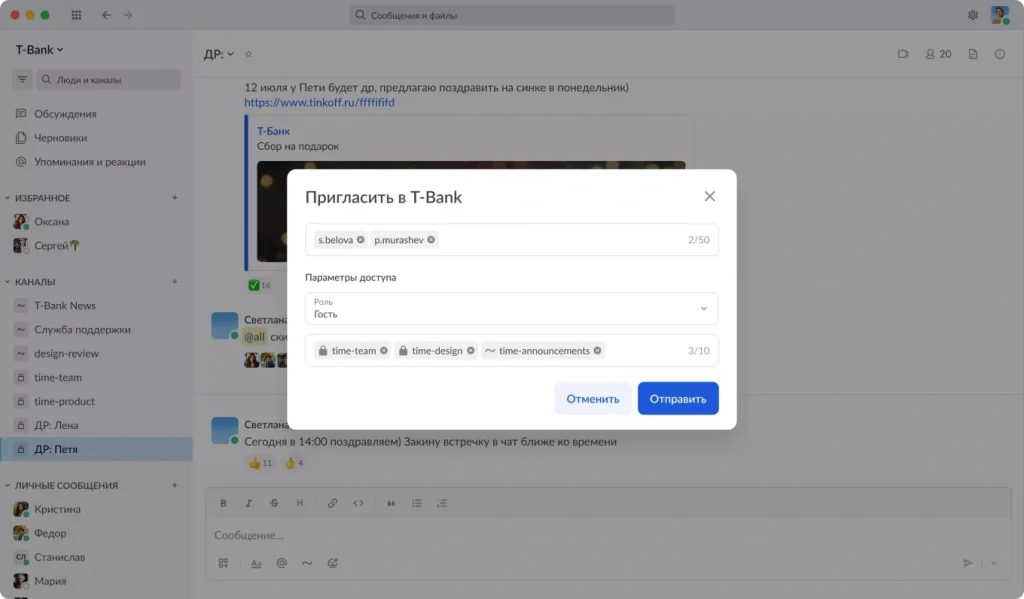Toggle the star to favorite this channel
Screen dimensions: 1024x599
pyautogui.click(x=249, y=54)
